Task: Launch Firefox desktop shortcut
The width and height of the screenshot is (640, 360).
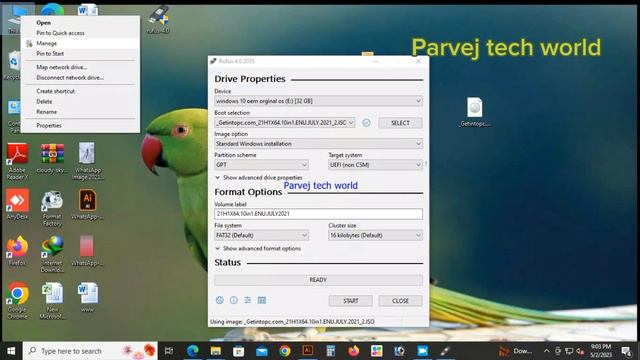Action: [x=17, y=251]
